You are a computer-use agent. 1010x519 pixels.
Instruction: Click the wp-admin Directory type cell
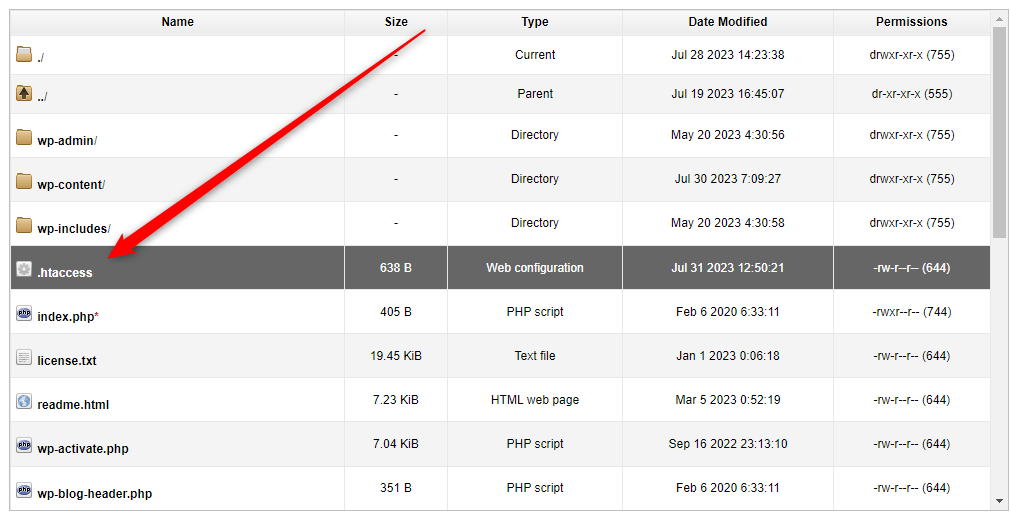[535, 135]
